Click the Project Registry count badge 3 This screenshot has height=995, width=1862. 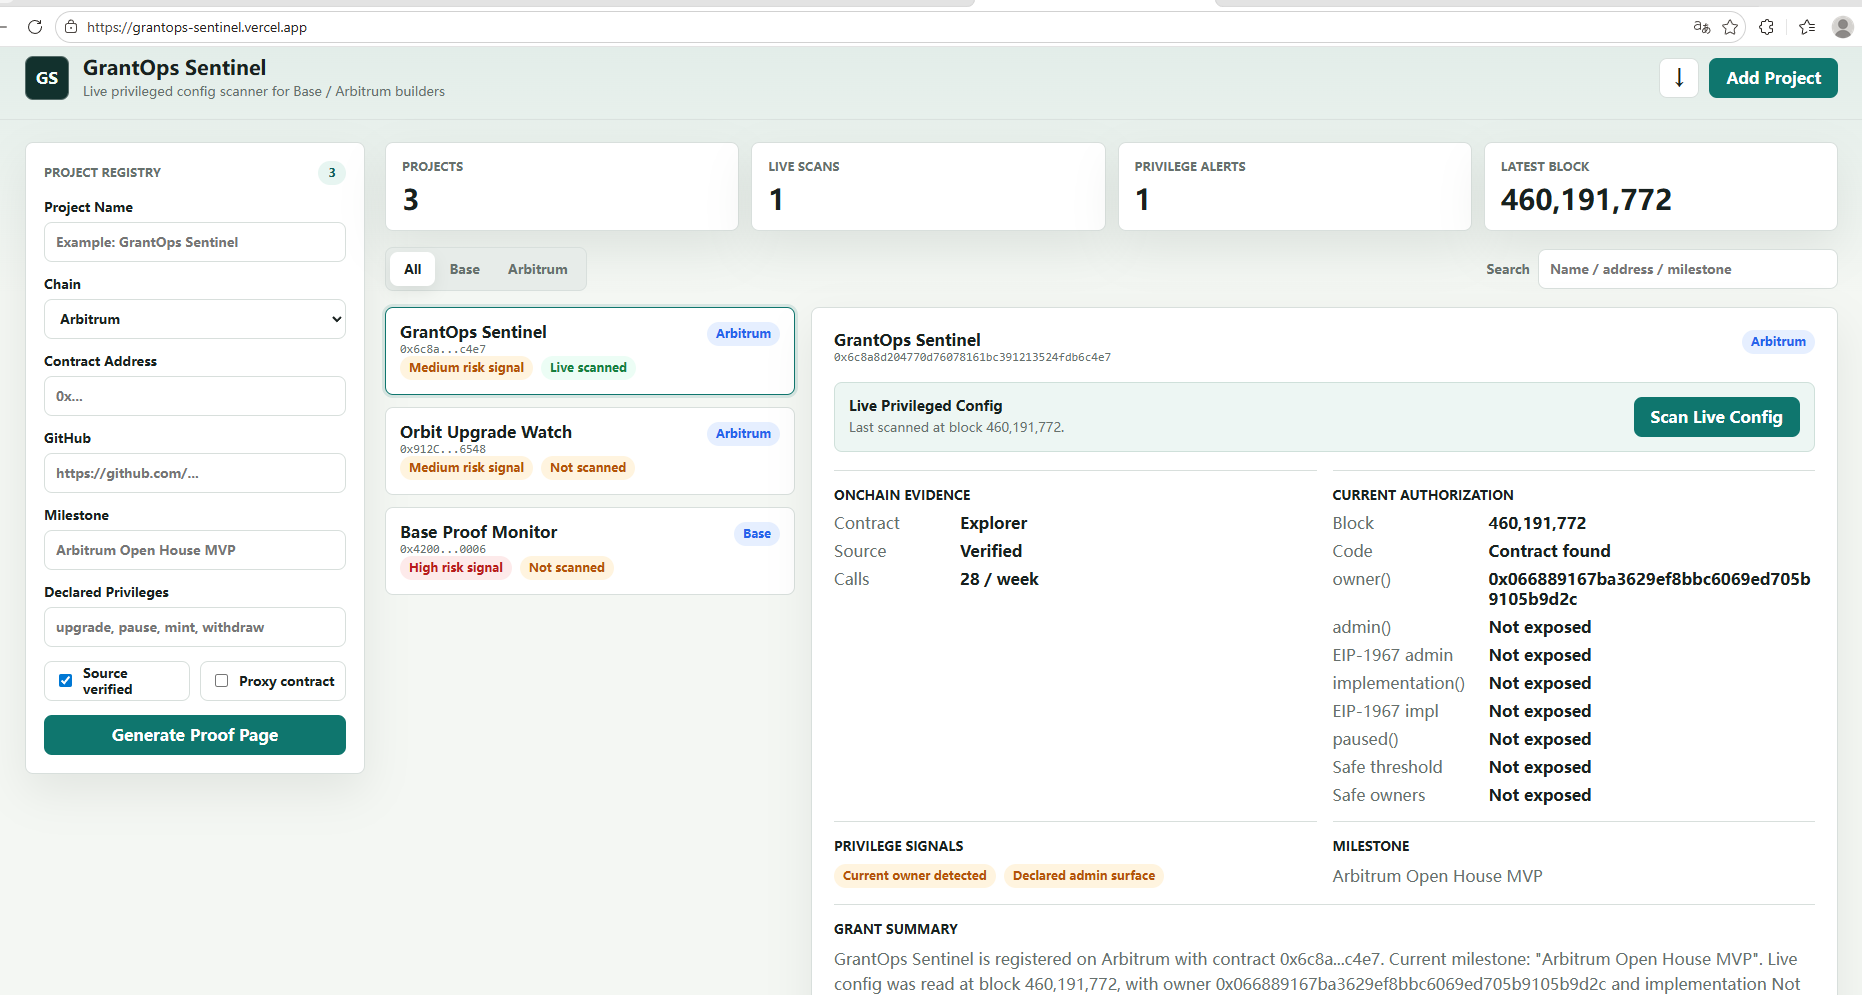tap(332, 173)
